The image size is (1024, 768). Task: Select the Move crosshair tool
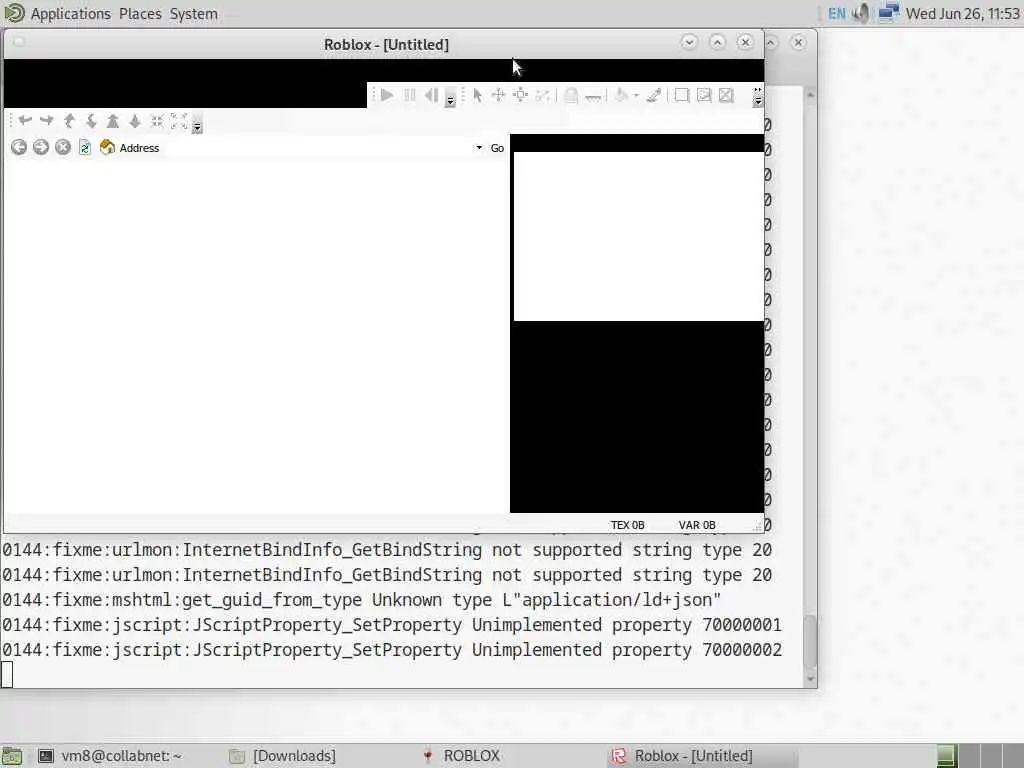[x=498, y=95]
